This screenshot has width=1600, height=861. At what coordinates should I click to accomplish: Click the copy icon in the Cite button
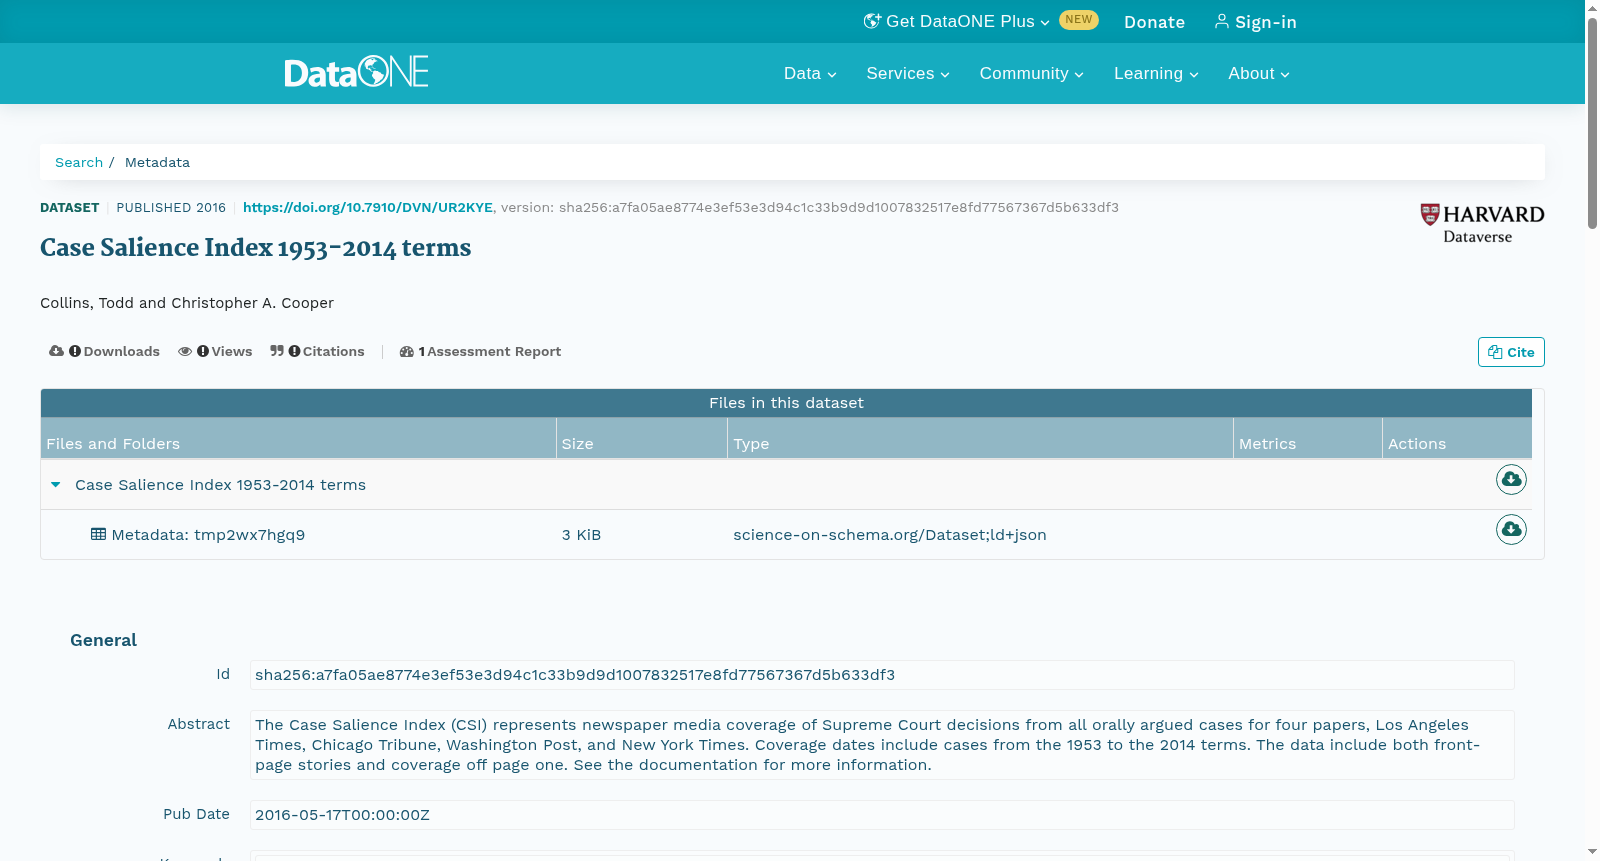pyautogui.click(x=1495, y=352)
